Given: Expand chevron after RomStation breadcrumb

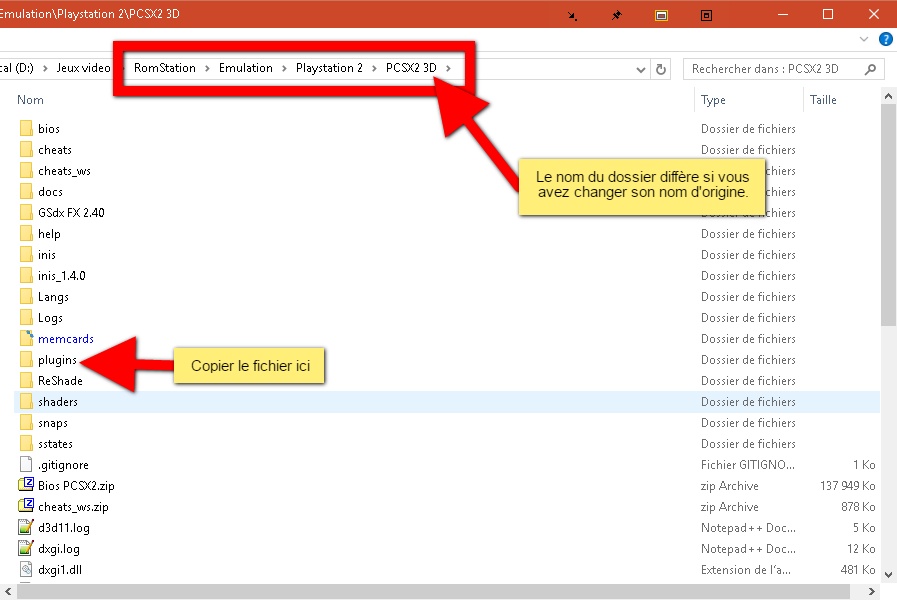Looking at the screenshot, I should coord(207,68).
